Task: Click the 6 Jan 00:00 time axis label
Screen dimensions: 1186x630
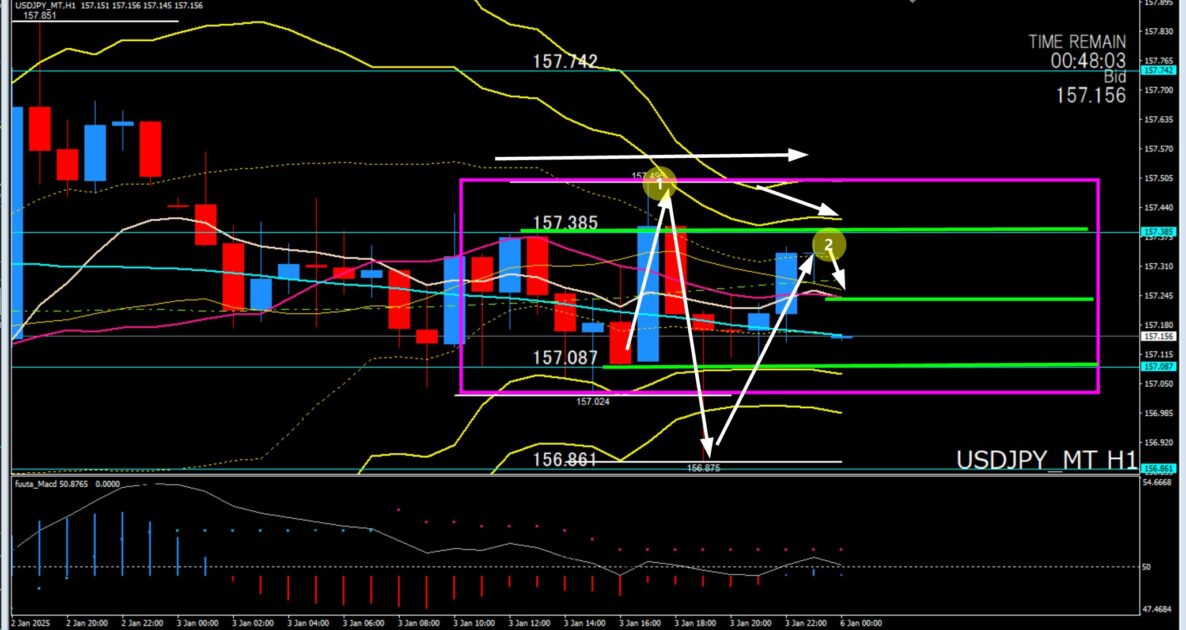Action: pos(860,621)
